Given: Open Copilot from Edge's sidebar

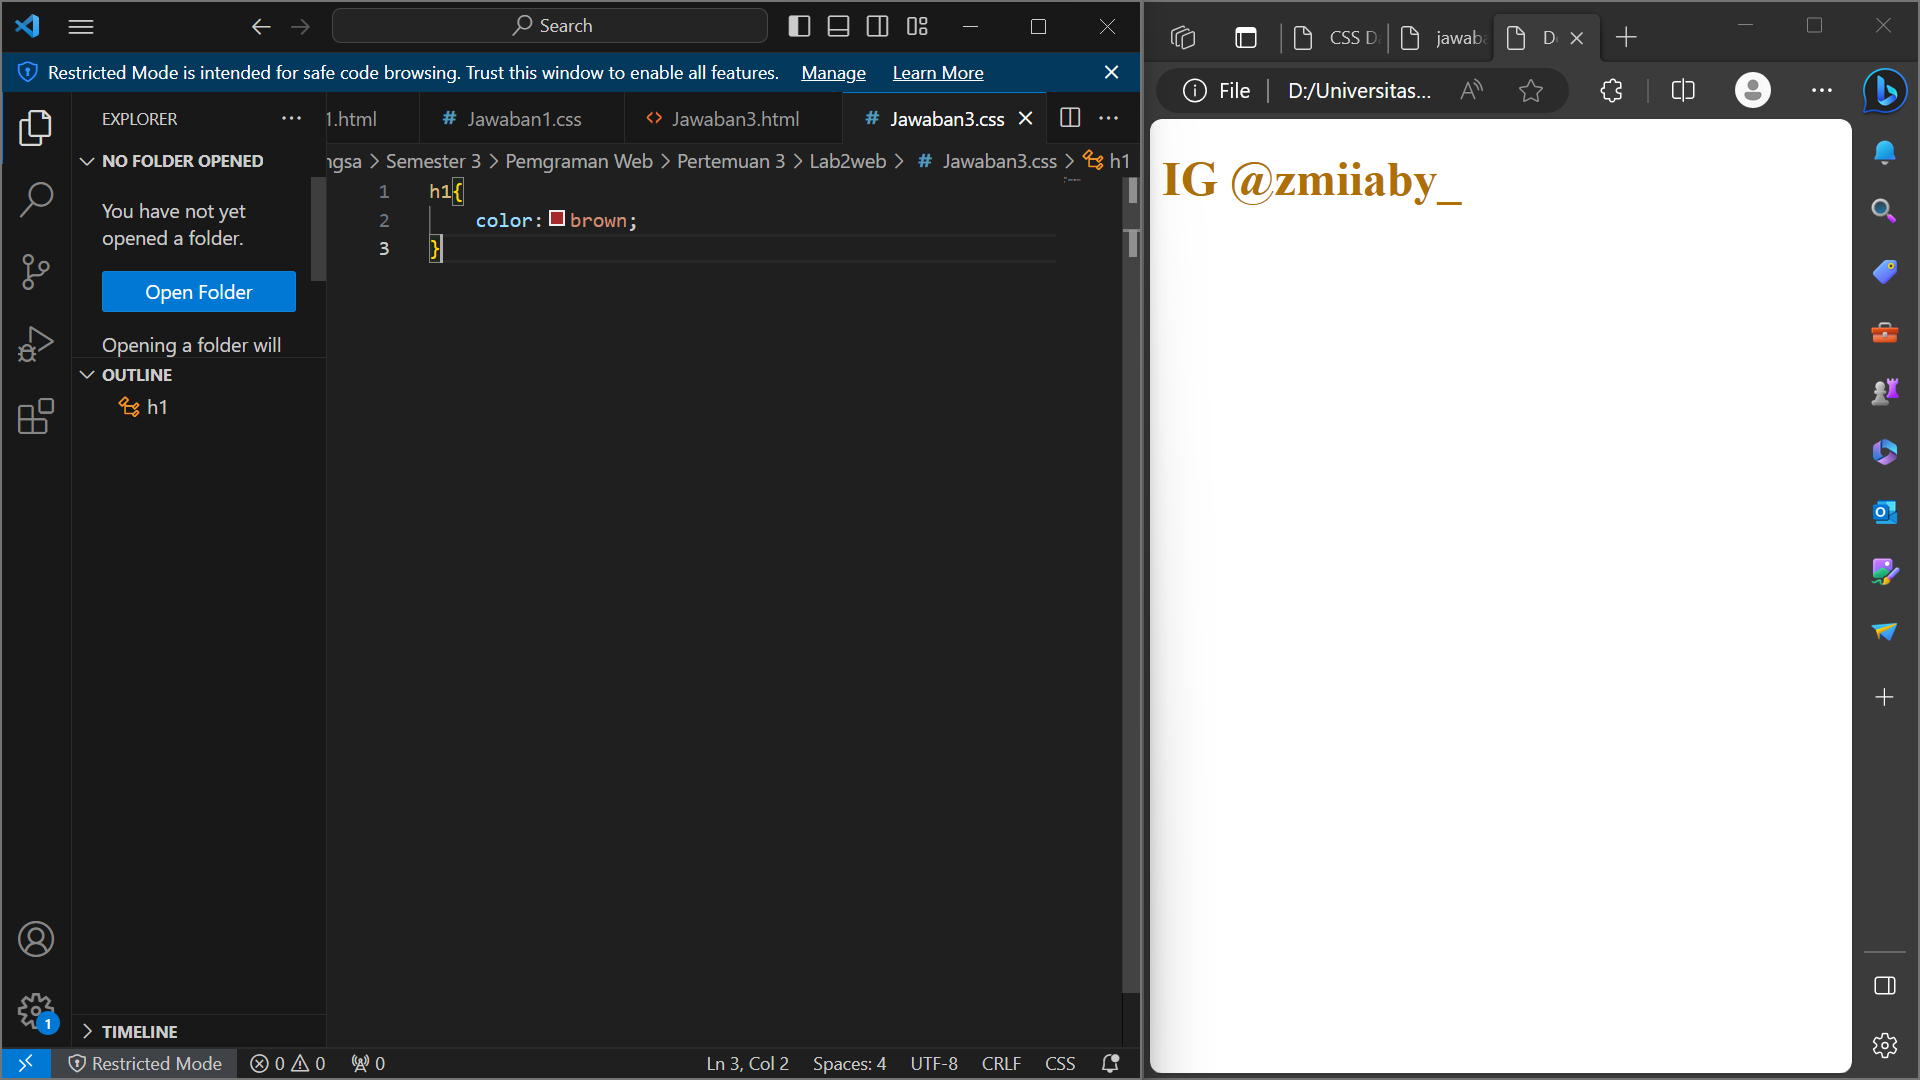Looking at the screenshot, I should click(1885, 91).
